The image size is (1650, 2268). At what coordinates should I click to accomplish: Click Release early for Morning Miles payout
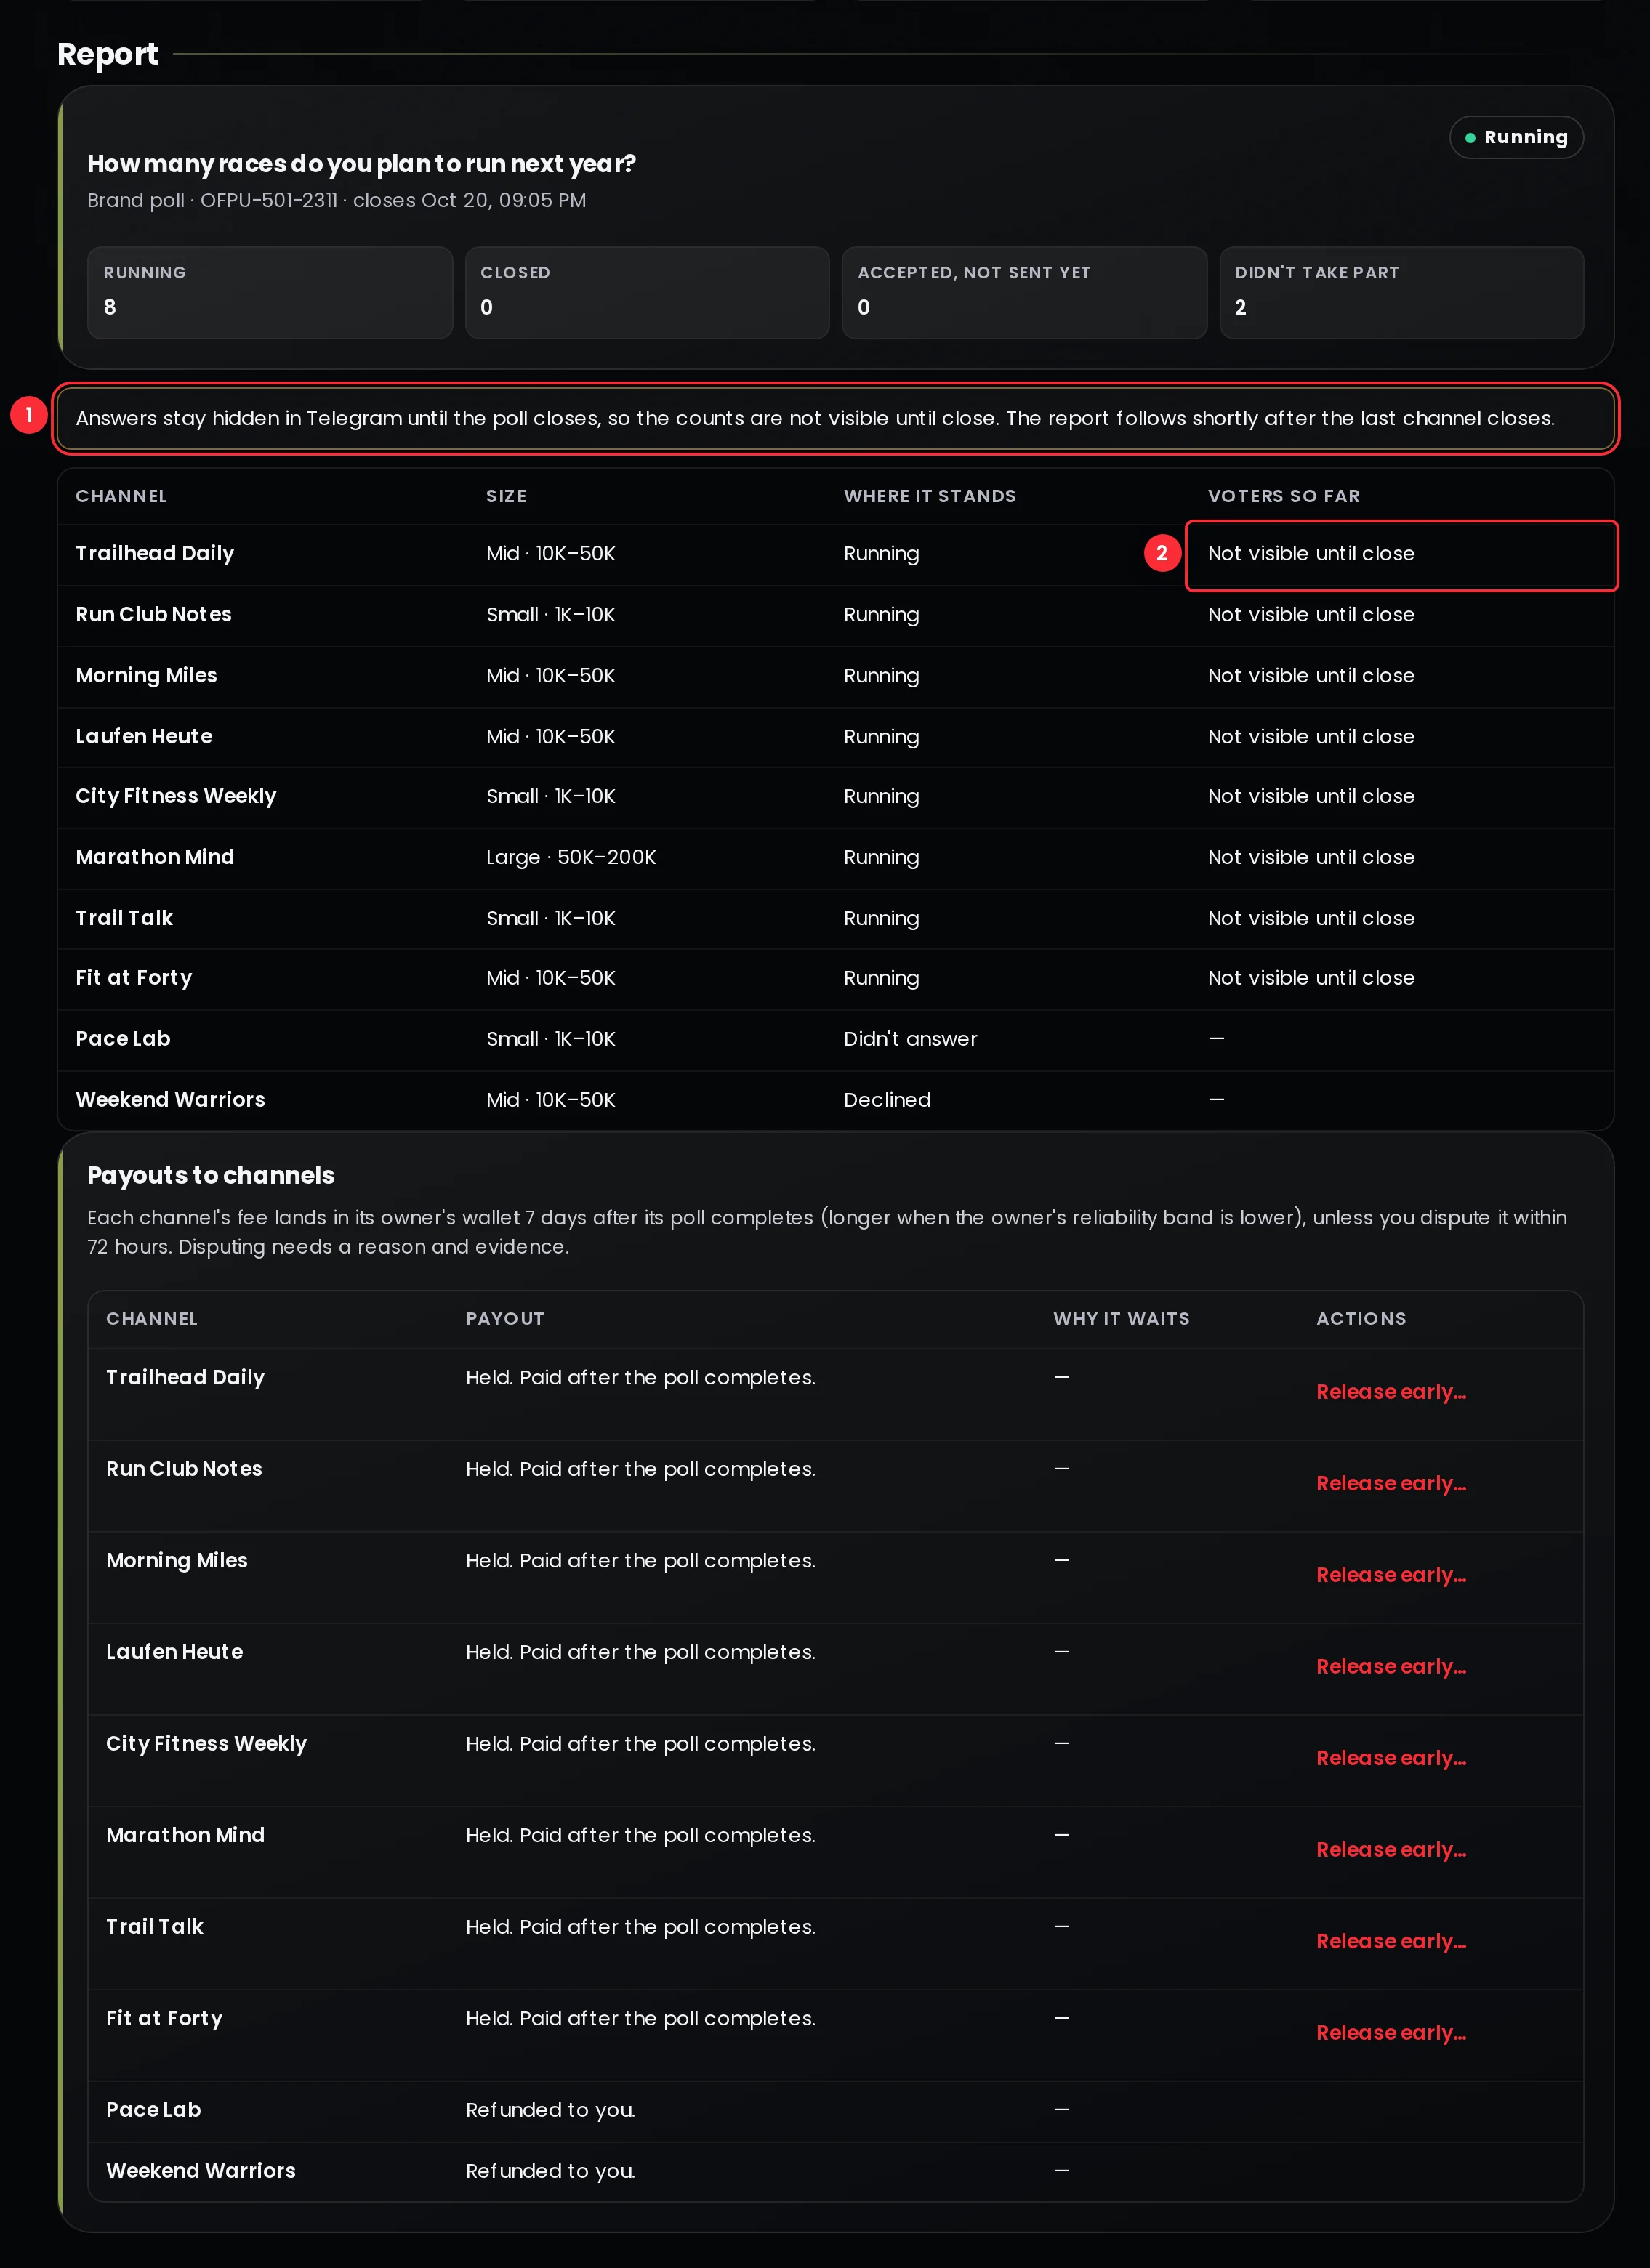click(x=1390, y=1575)
